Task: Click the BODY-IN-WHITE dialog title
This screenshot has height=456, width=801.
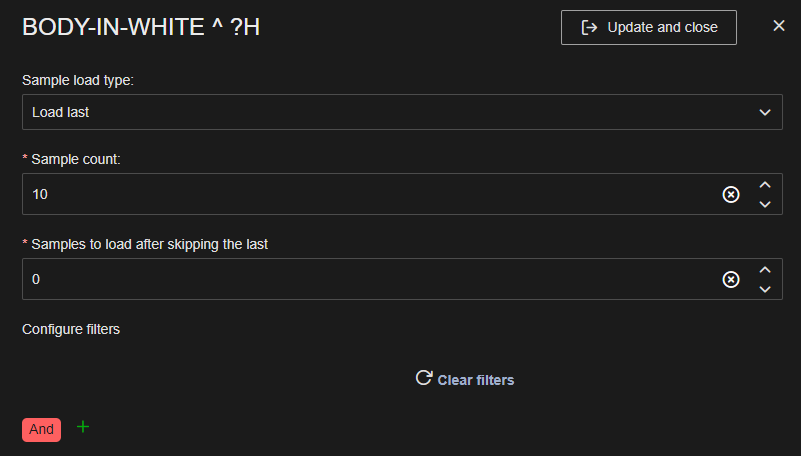Action: 141,28
